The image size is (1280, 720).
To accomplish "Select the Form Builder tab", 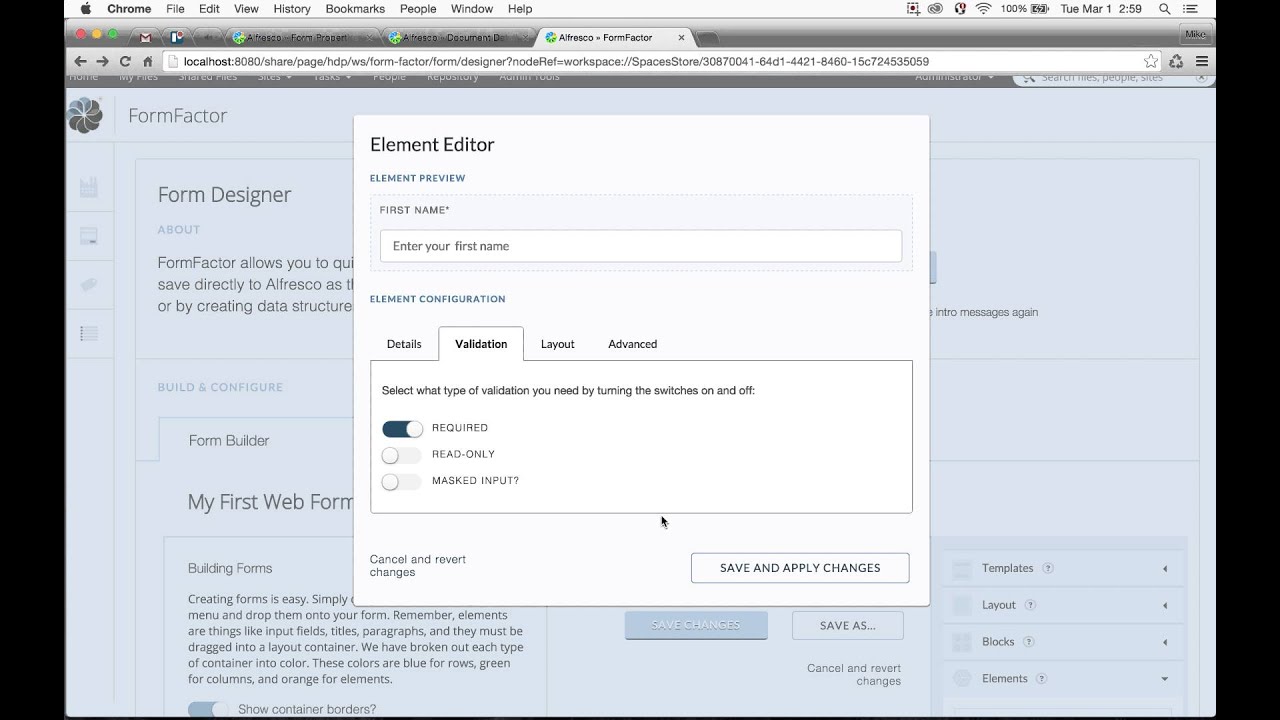I will (x=229, y=440).
